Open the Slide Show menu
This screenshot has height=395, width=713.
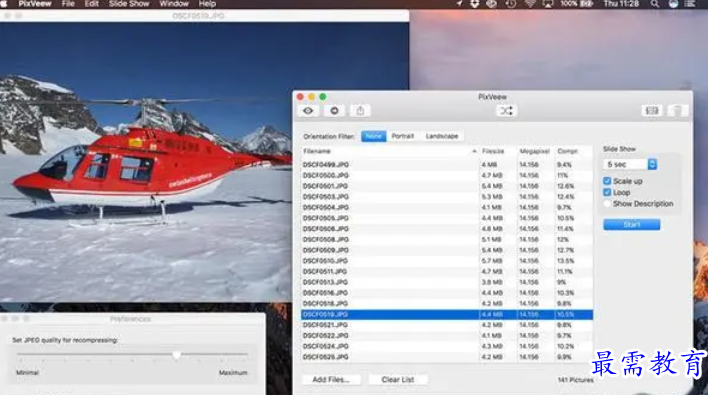point(129,4)
